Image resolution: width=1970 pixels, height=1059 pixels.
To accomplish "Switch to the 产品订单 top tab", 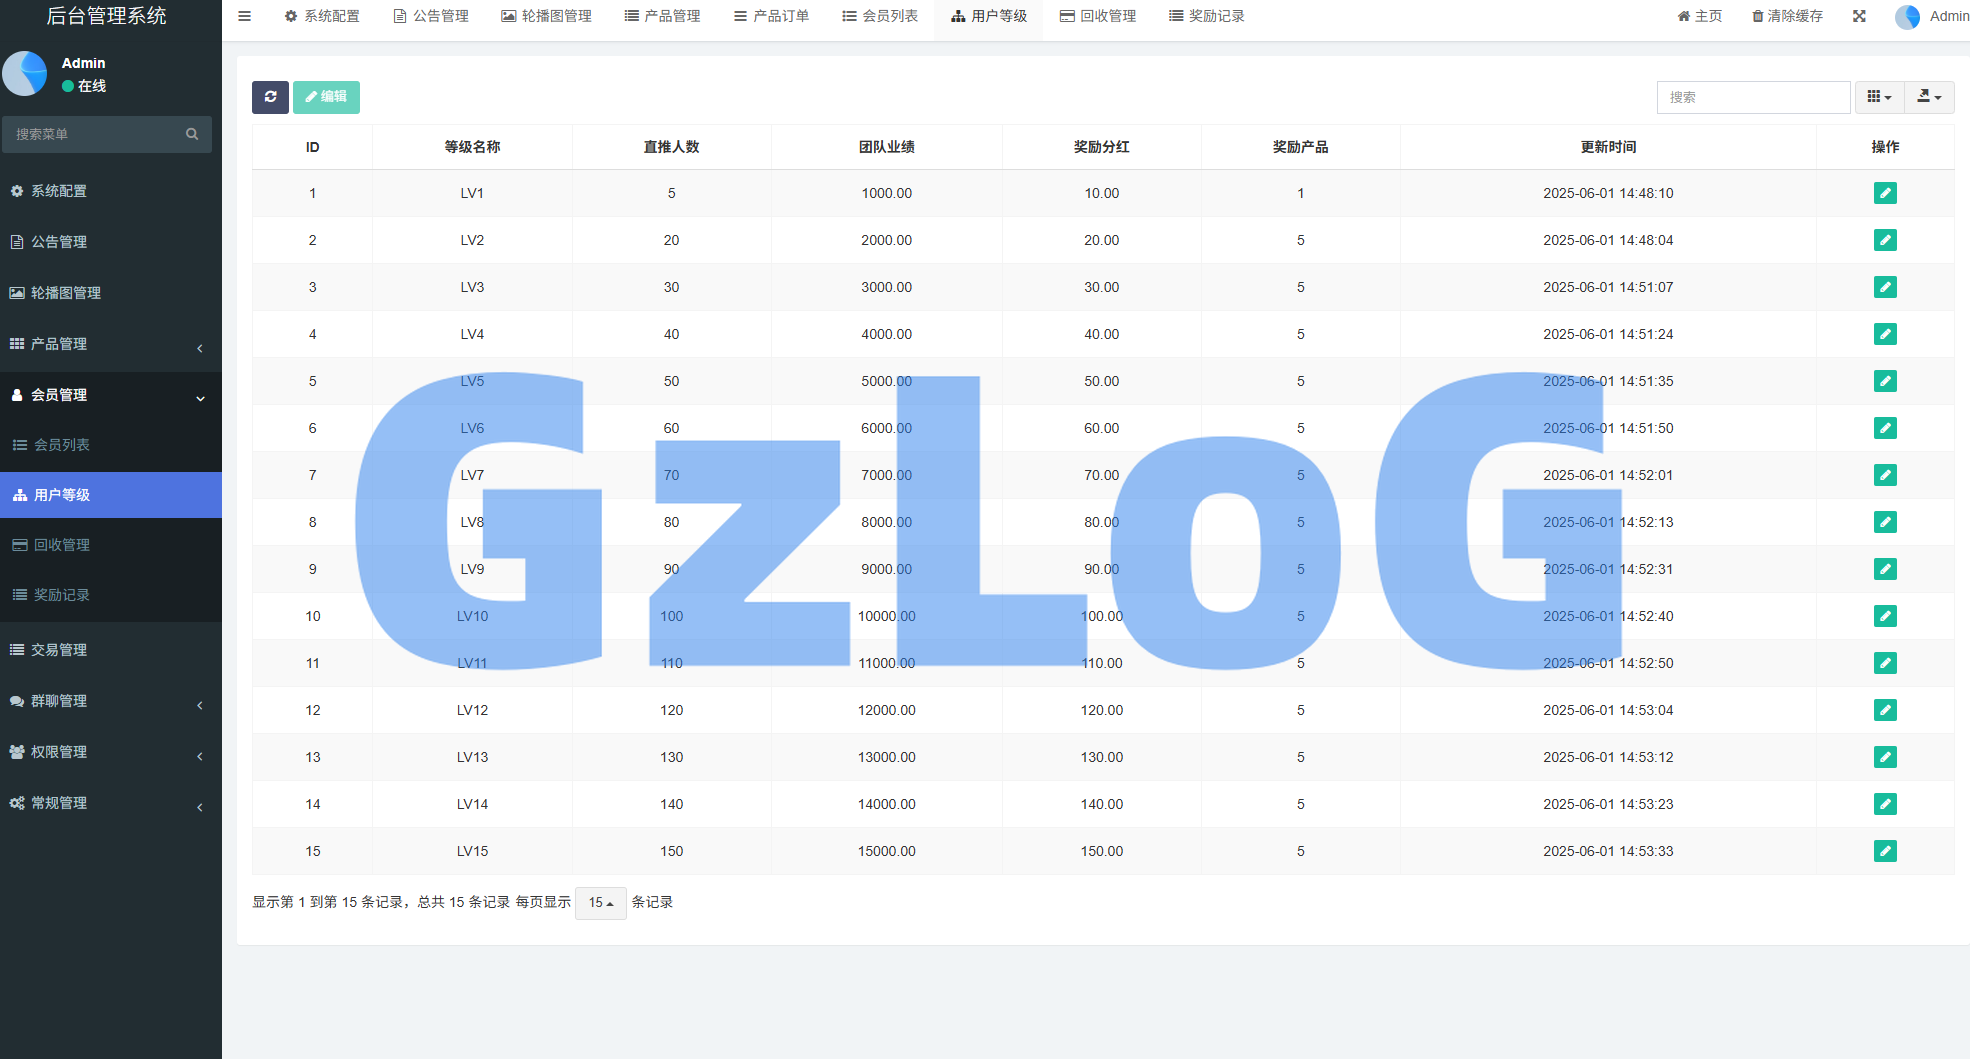I will 771,16.
